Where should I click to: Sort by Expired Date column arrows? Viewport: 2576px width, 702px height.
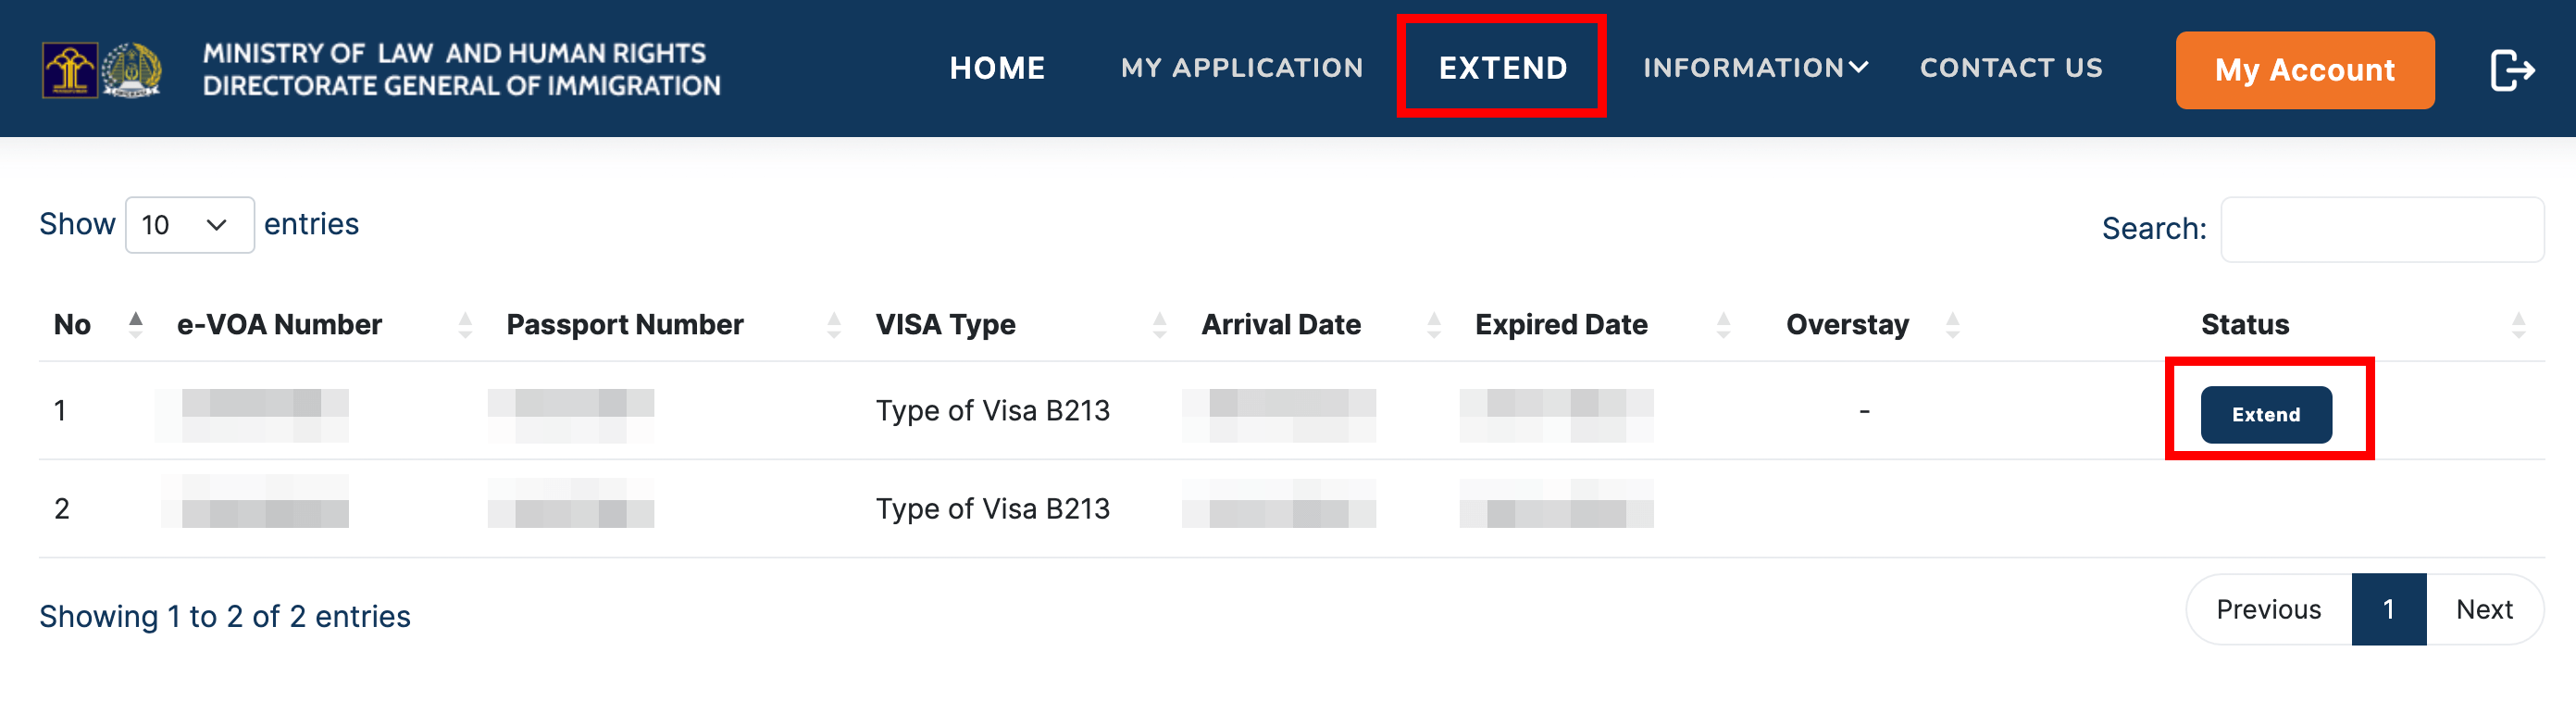click(1723, 324)
